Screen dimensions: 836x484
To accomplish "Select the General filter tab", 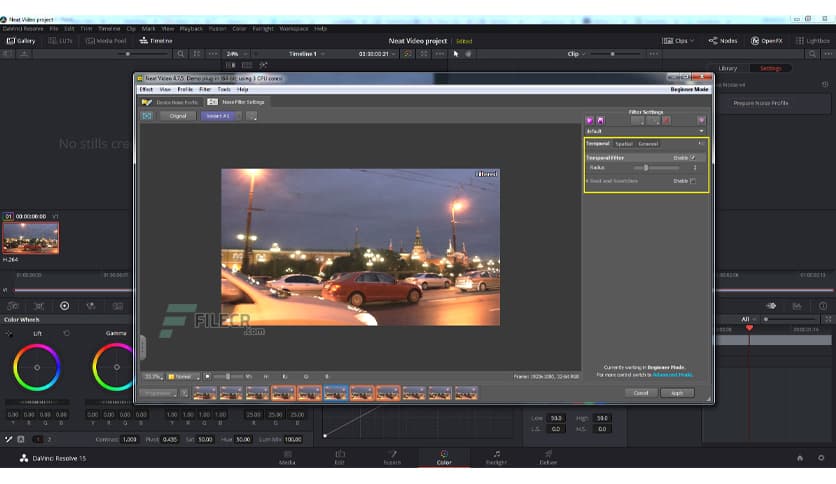I will 648,144.
